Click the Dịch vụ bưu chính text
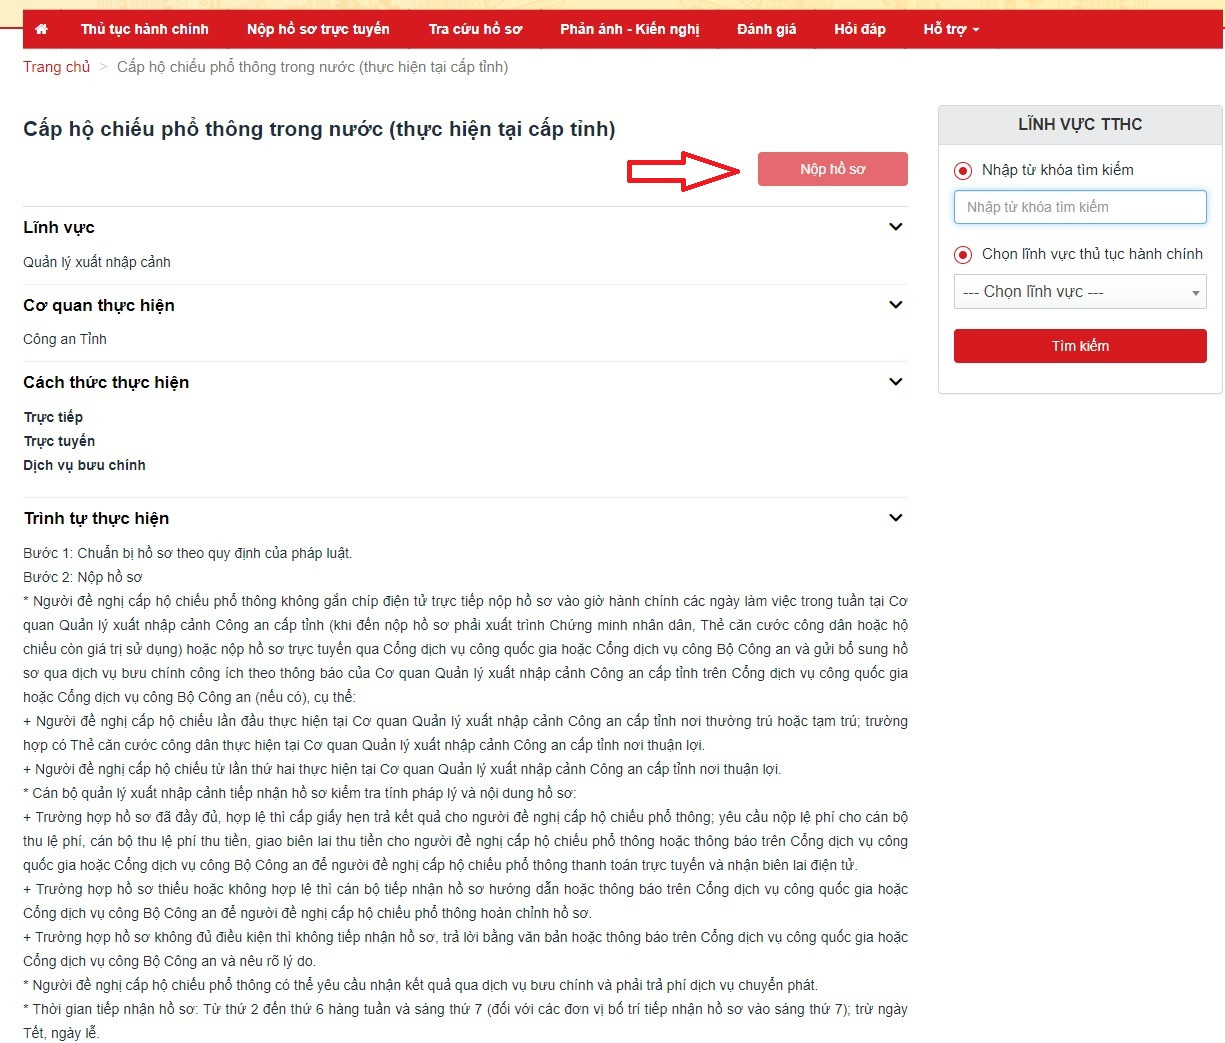Image resolution: width=1225 pixels, height=1043 pixels. click(x=85, y=465)
